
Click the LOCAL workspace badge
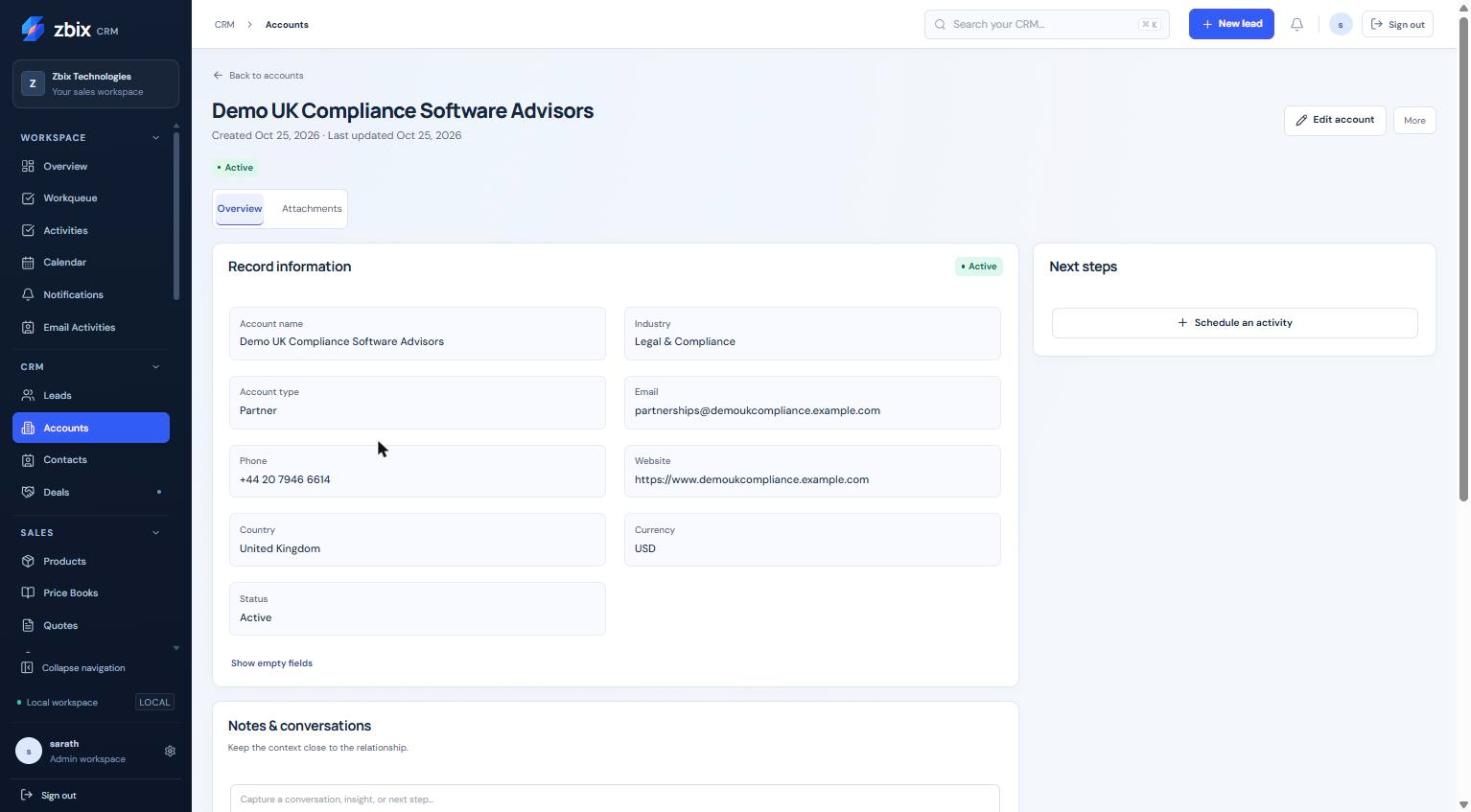154,702
